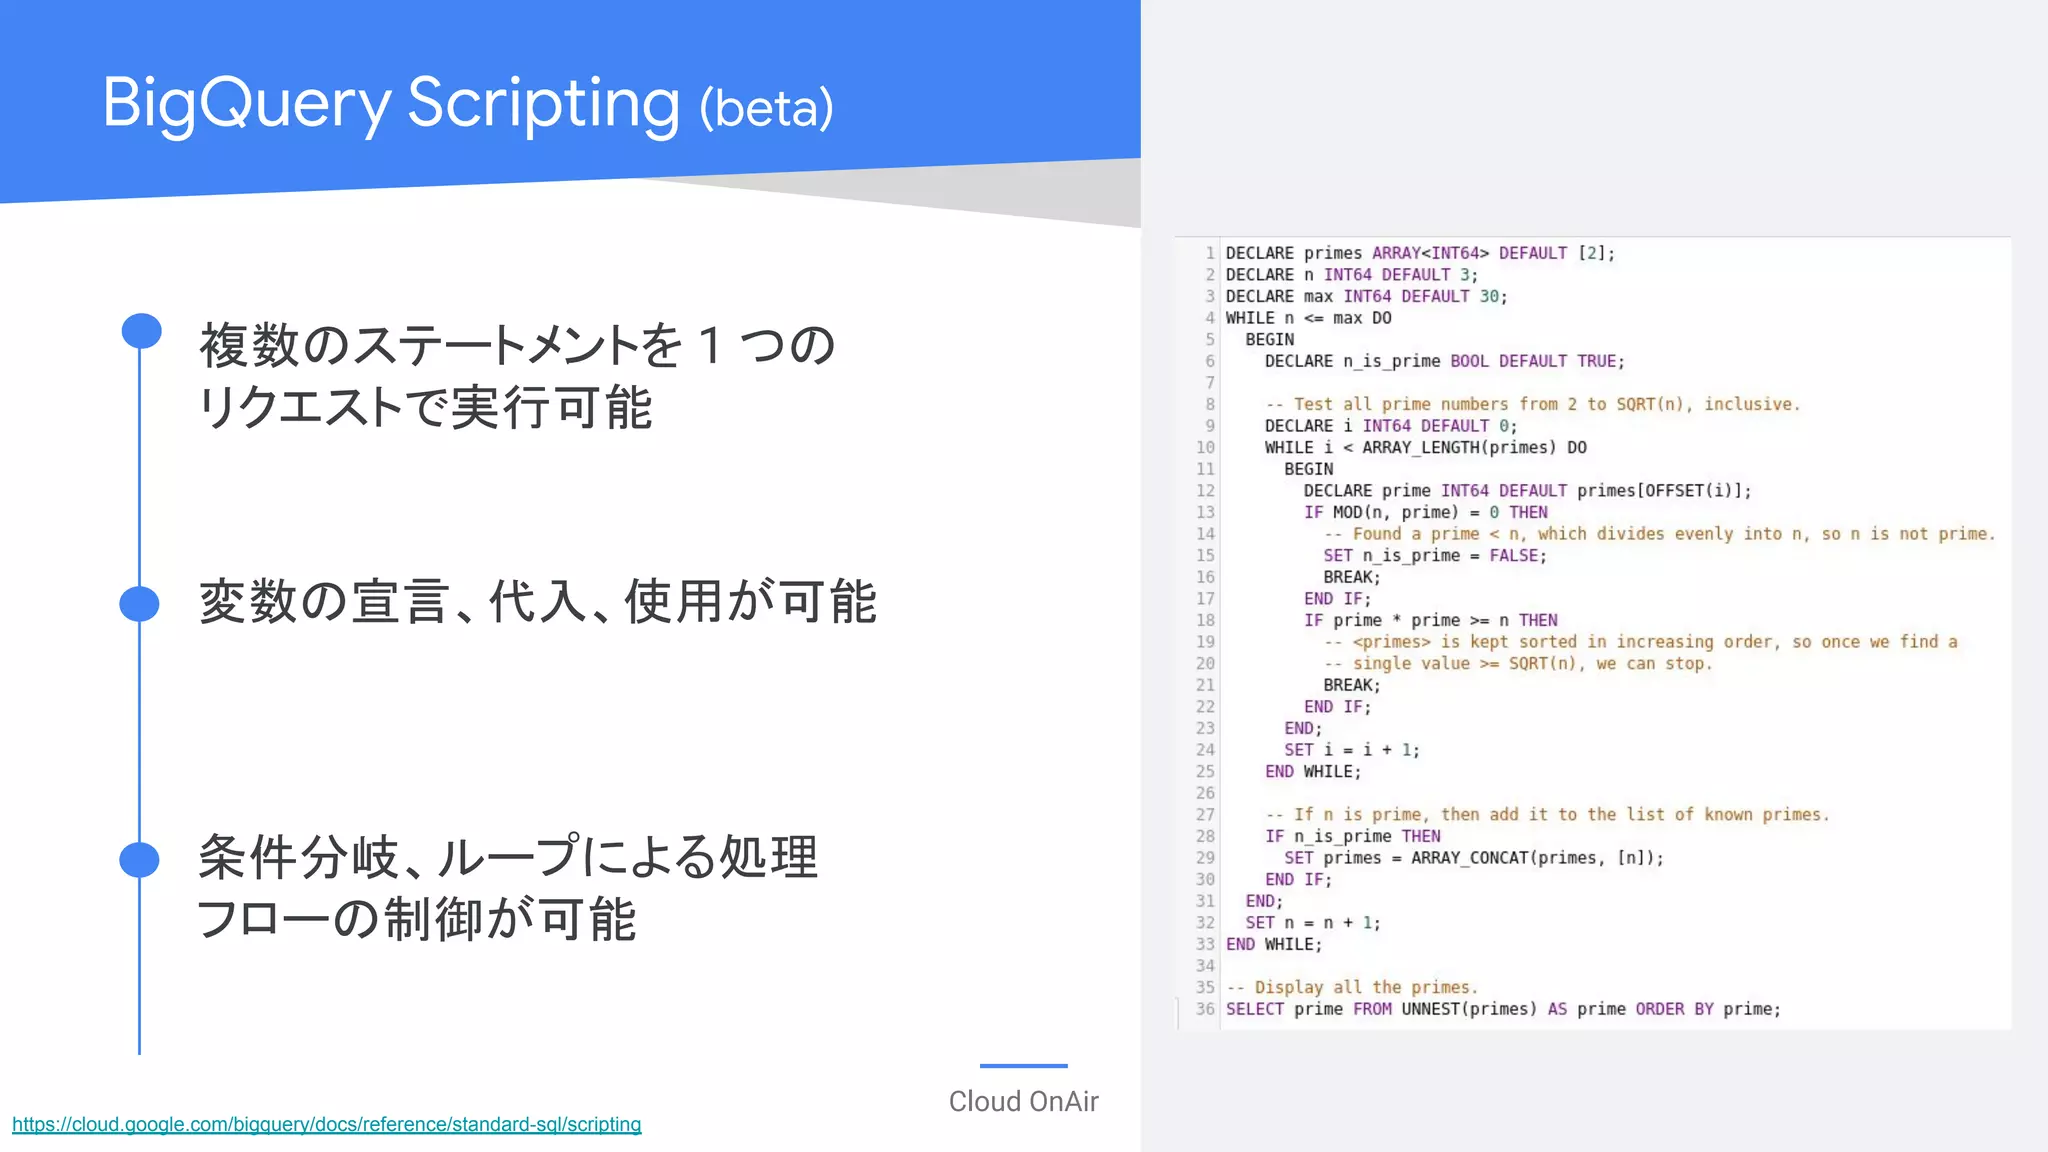Click the text '条件分岐、ループによる処理'
The width and height of the screenshot is (2048, 1152).
(508, 857)
